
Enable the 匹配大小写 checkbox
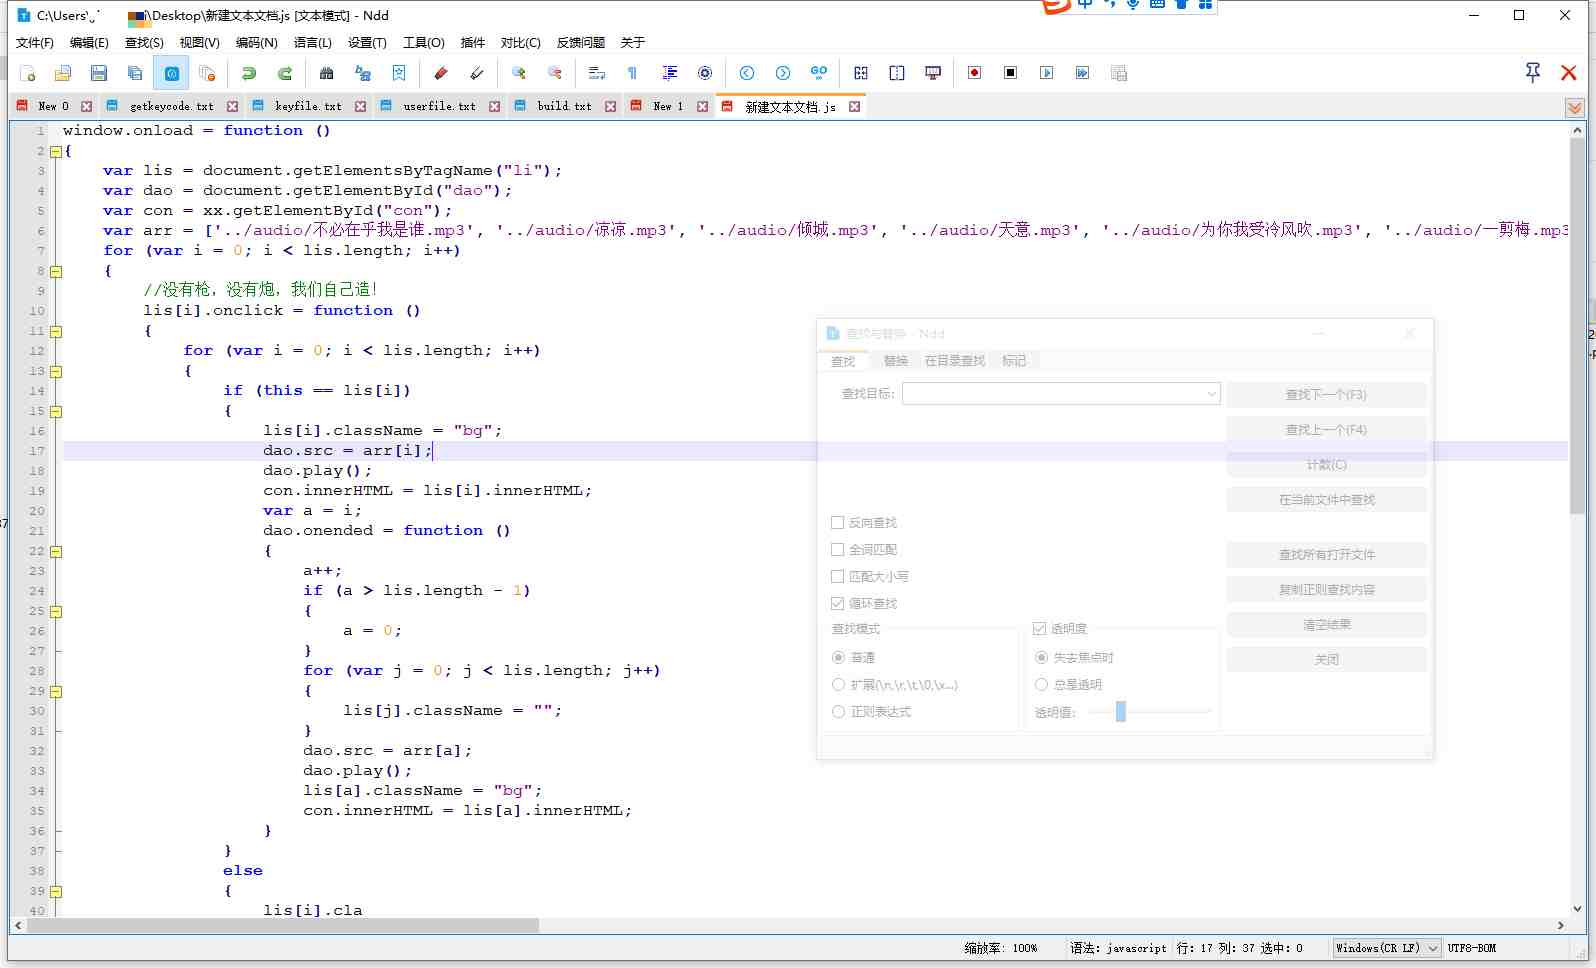point(838,577)
